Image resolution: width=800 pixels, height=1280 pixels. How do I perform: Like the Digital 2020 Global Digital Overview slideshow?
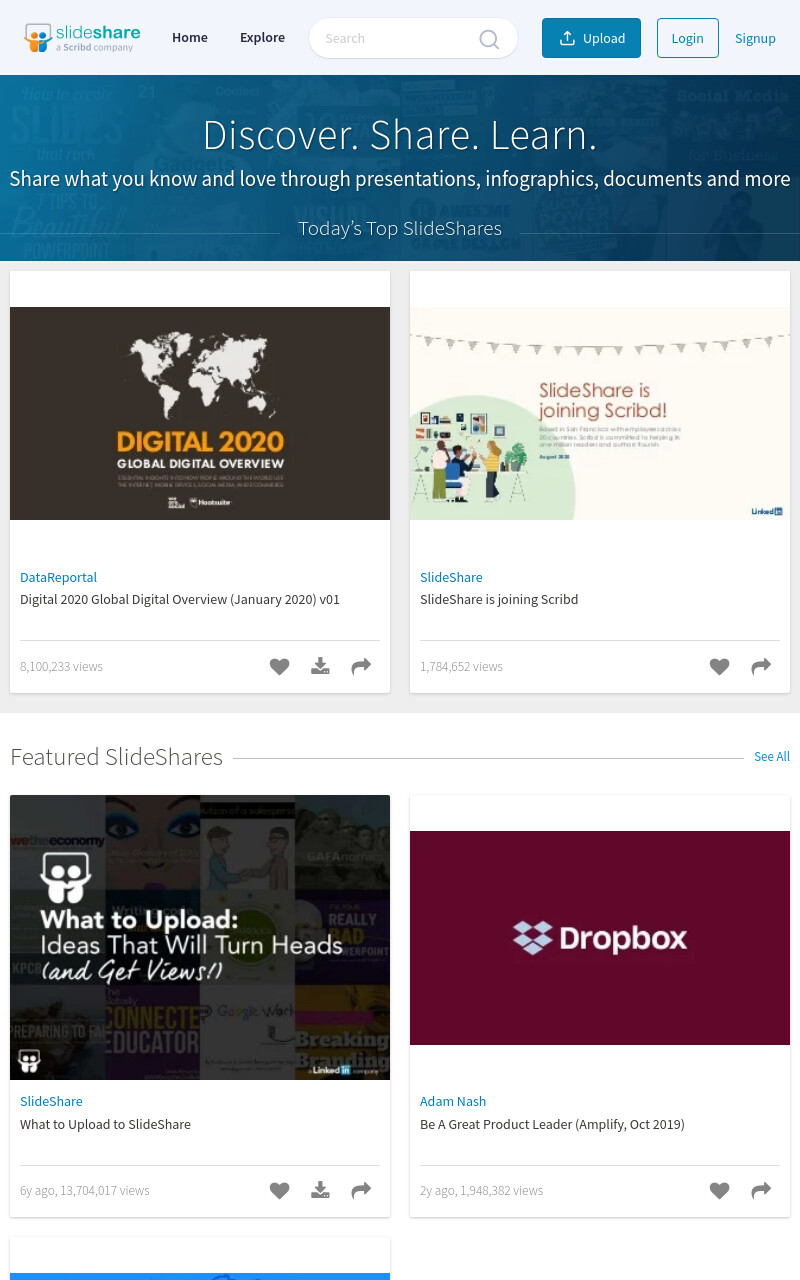point(279,666)
